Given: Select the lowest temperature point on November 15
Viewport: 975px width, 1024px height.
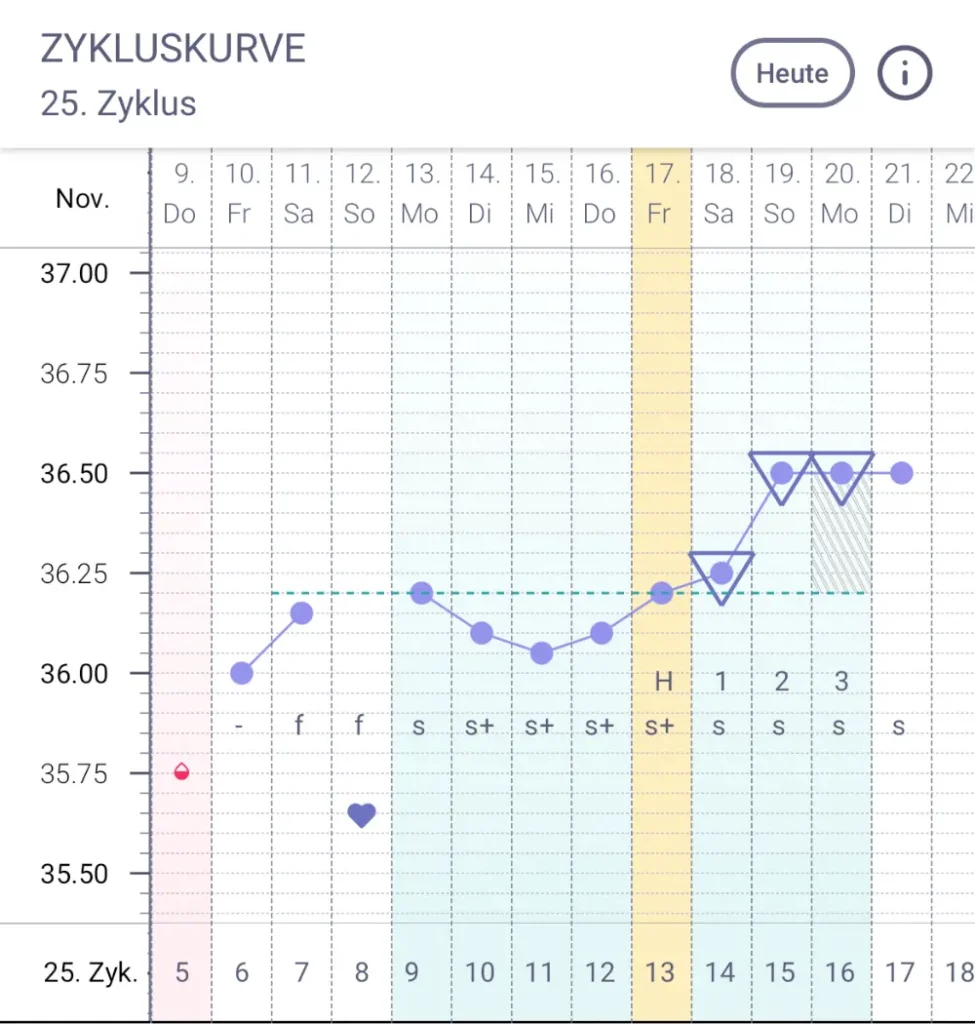Looking at the screenshot, I should pyautogui.click(x=540, y=653).
